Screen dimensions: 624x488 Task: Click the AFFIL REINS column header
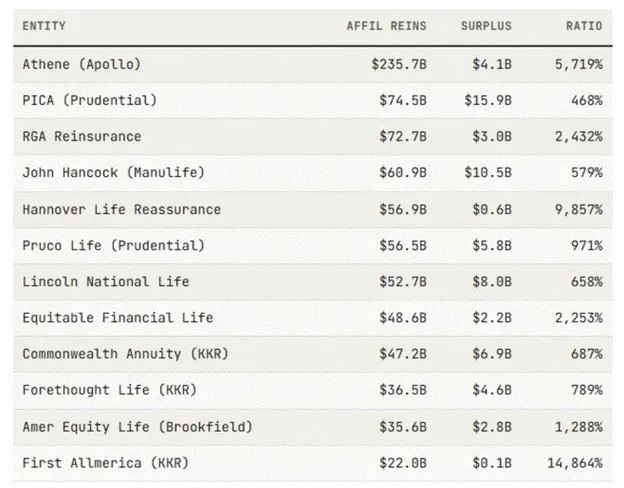tap(386, 26)
